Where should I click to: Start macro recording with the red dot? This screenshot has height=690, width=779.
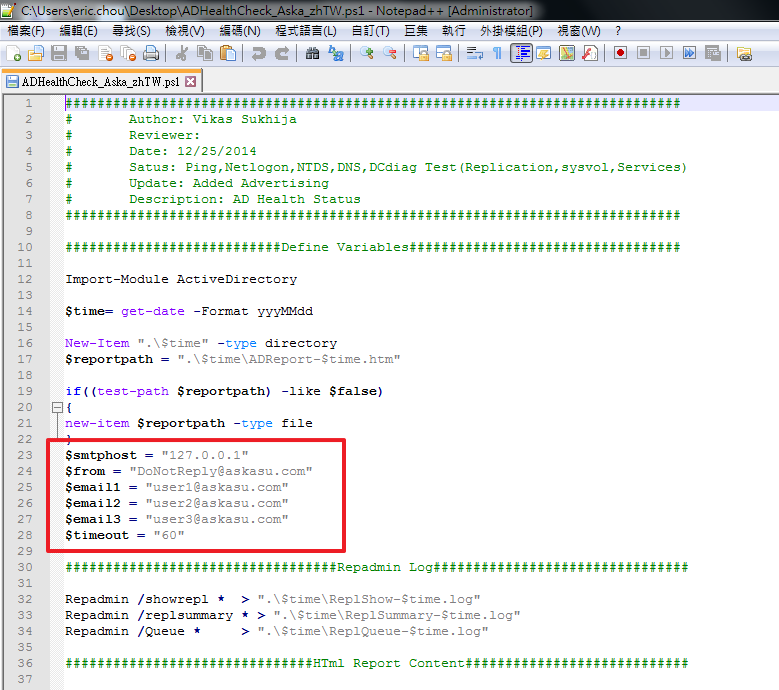(620, 53)
